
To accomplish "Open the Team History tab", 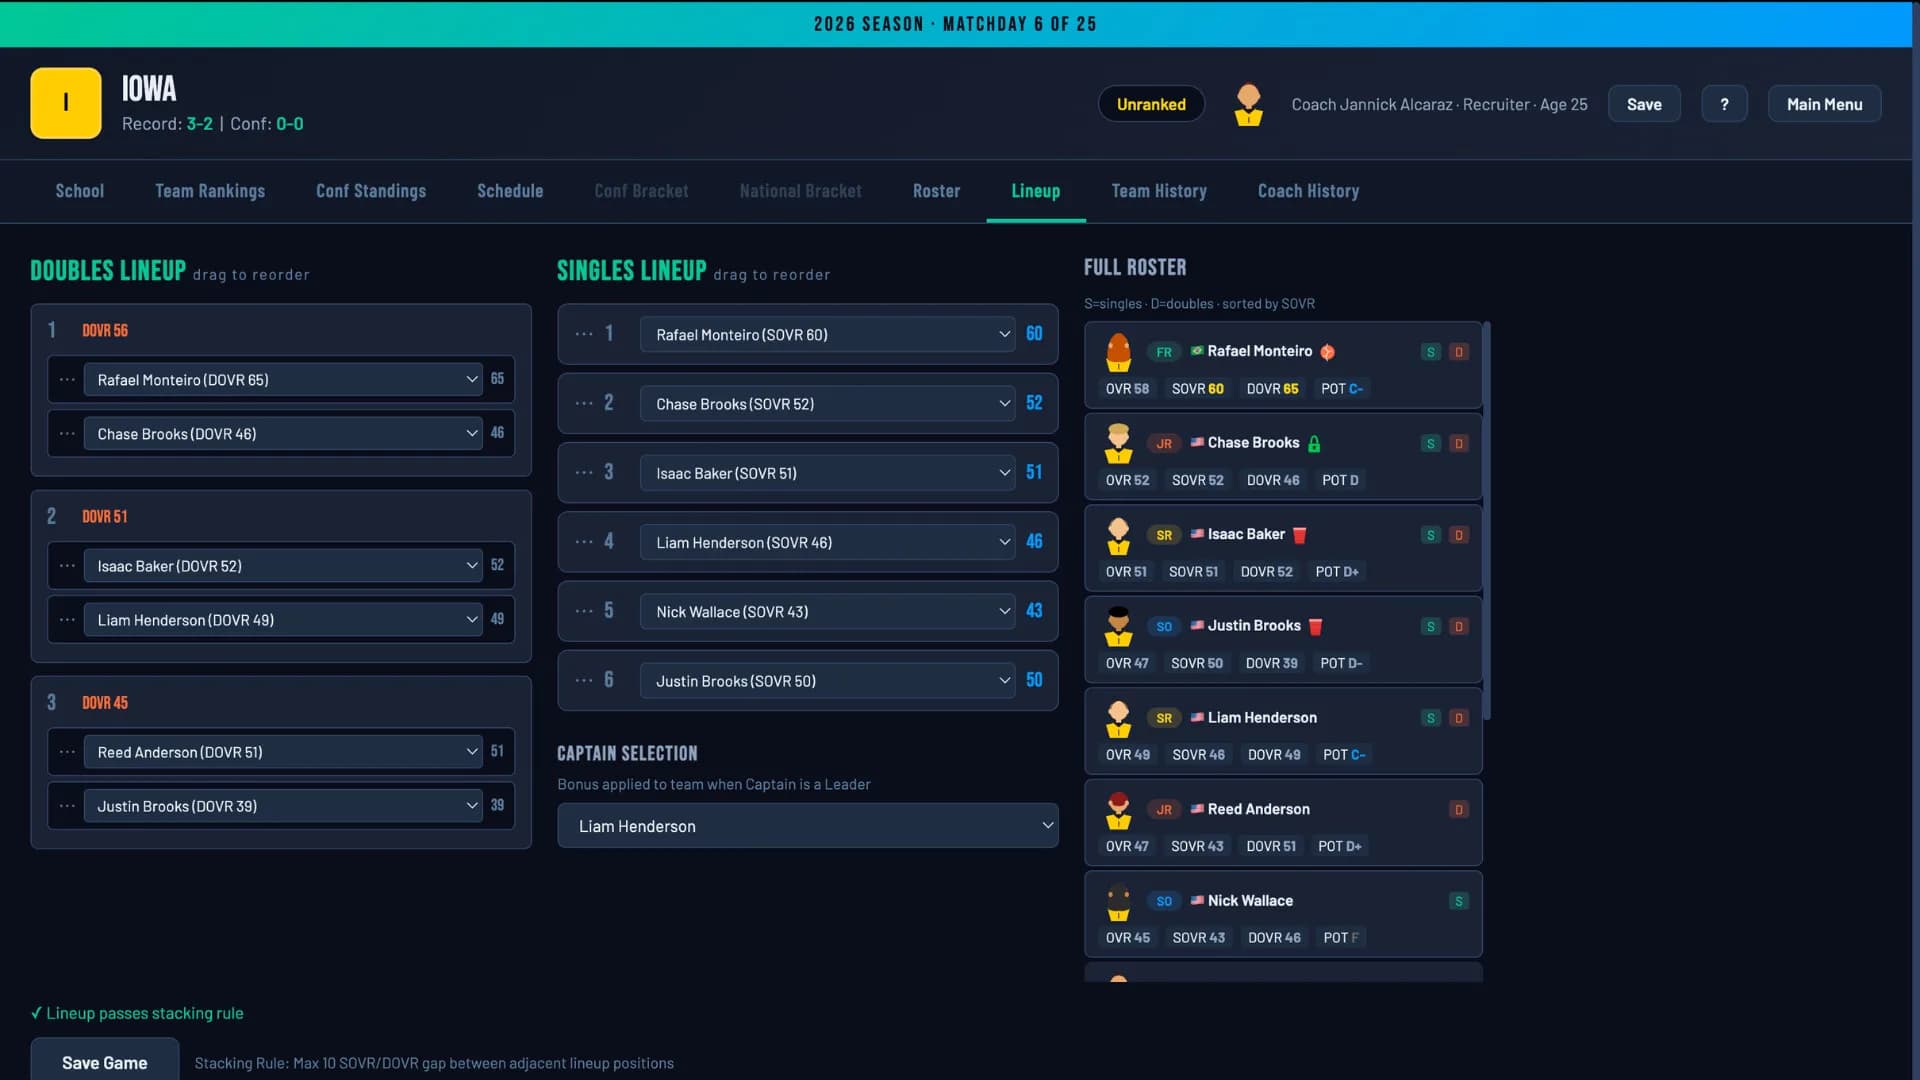I will tap(1159, 191).
